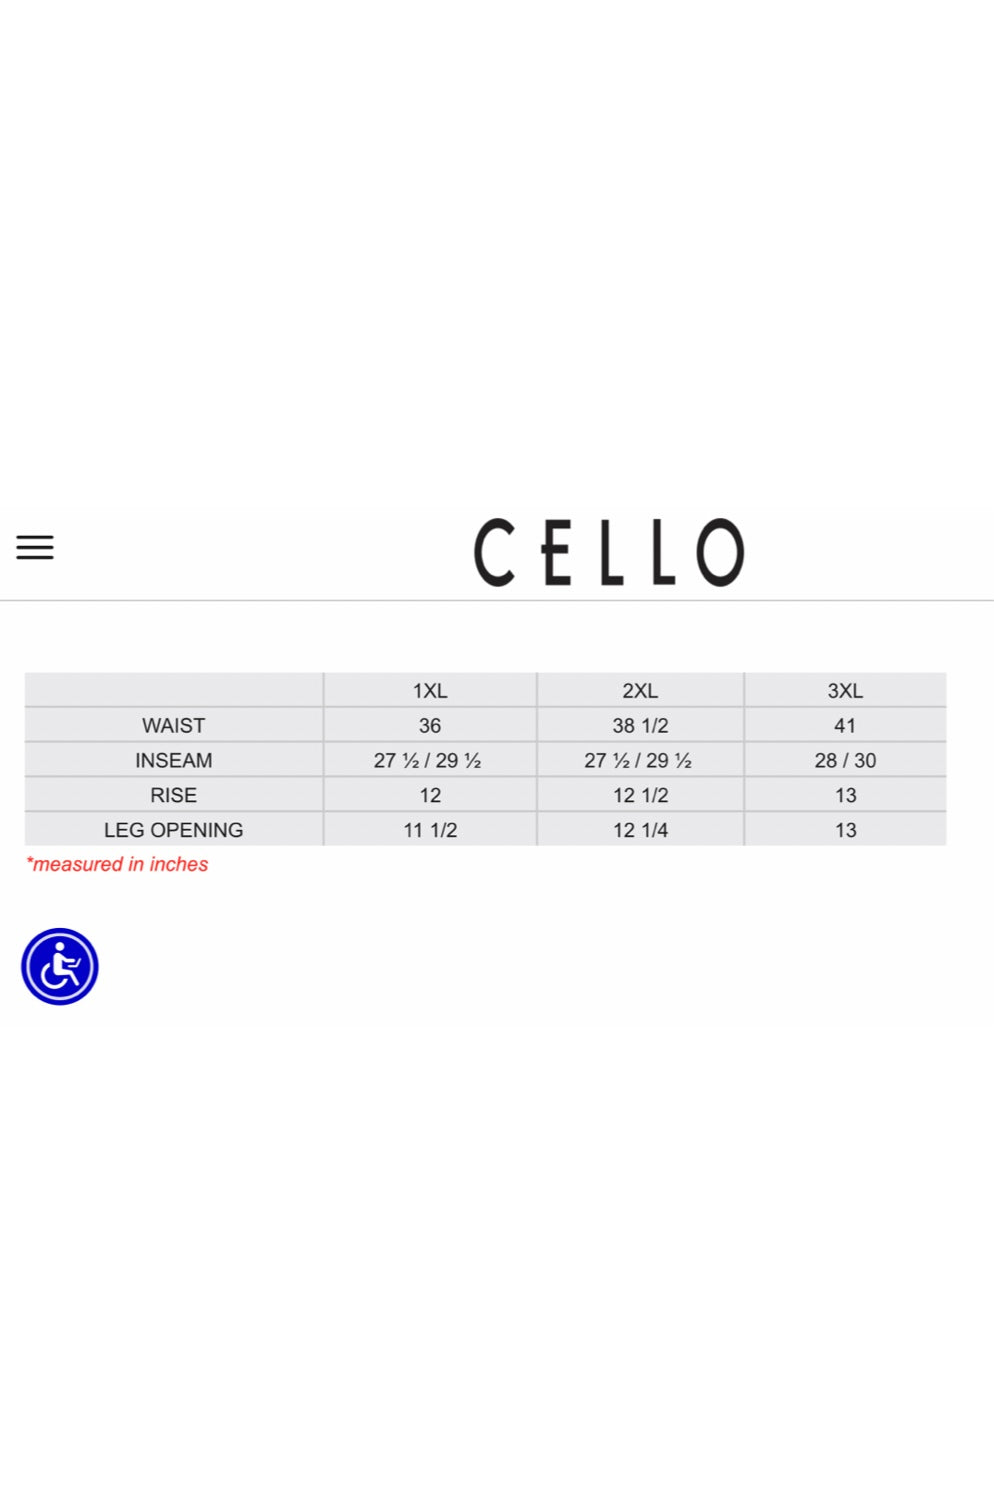Select the 1XL column header
Image resolution: width=994 pixels, height=1491 pixels.
(x=430, y=691)
